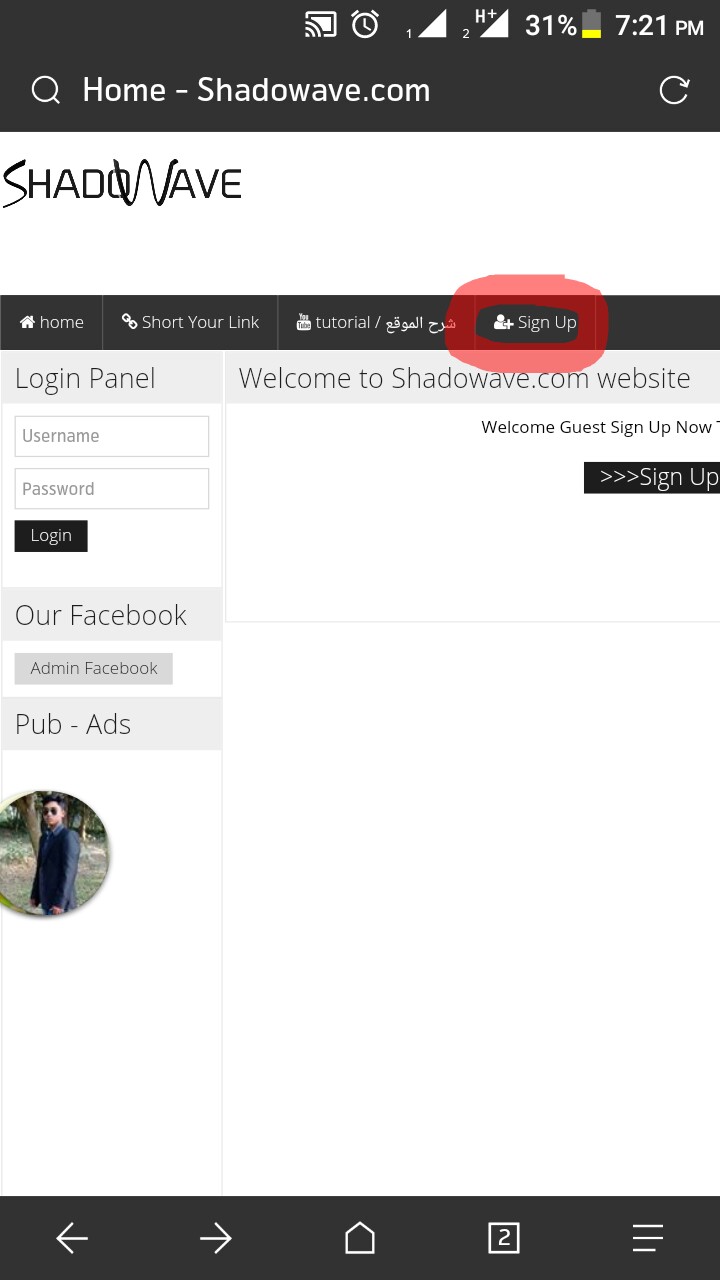Open the tutorial nav item
The width and height of the screenshot is (720, 1280).
(376, 322)
